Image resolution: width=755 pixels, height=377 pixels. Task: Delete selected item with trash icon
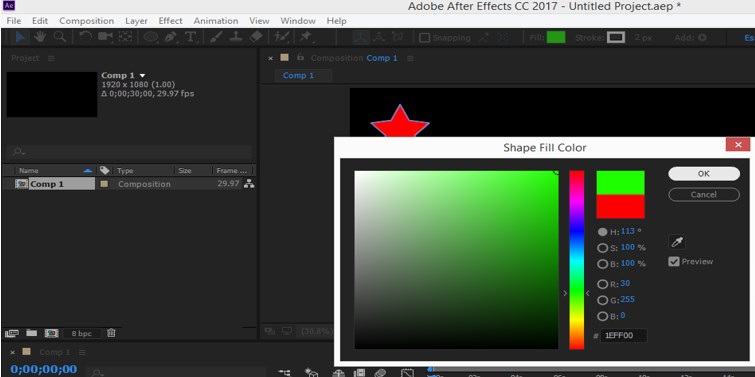tap(111, 333)
